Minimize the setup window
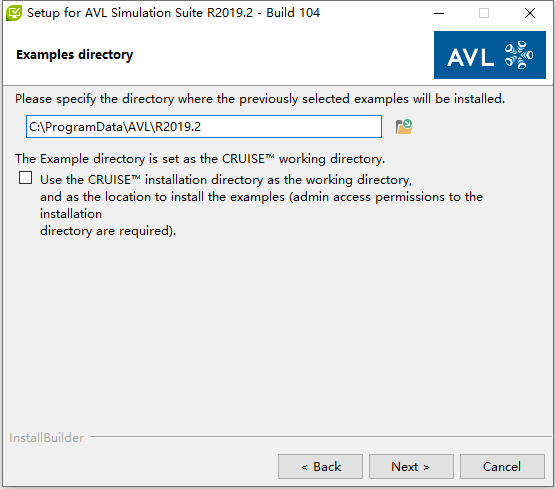Image resolution: width=556 pixels, height=489 pixels. (x=439, y=13)
